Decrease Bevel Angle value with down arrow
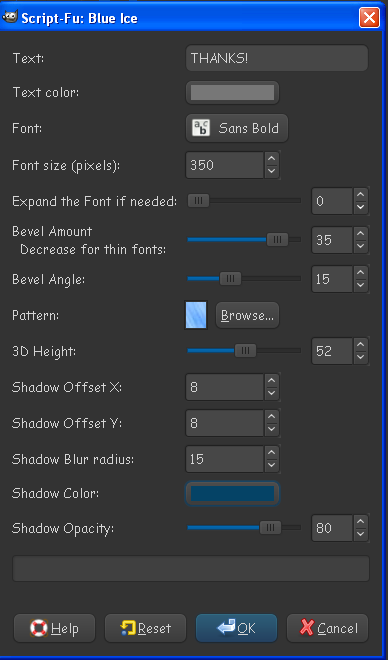Viewport: 388px width, 660px height. [x=361, y=285]
